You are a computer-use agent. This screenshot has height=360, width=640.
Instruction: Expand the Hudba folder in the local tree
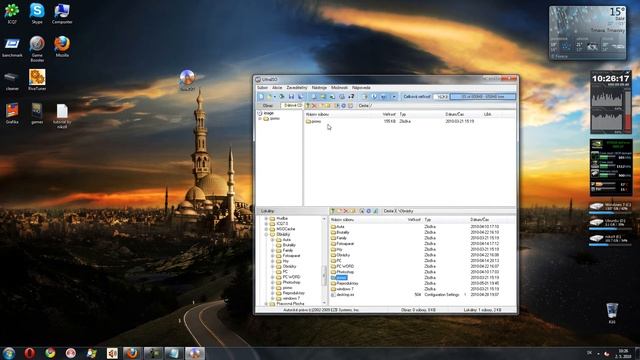point(267,219)
